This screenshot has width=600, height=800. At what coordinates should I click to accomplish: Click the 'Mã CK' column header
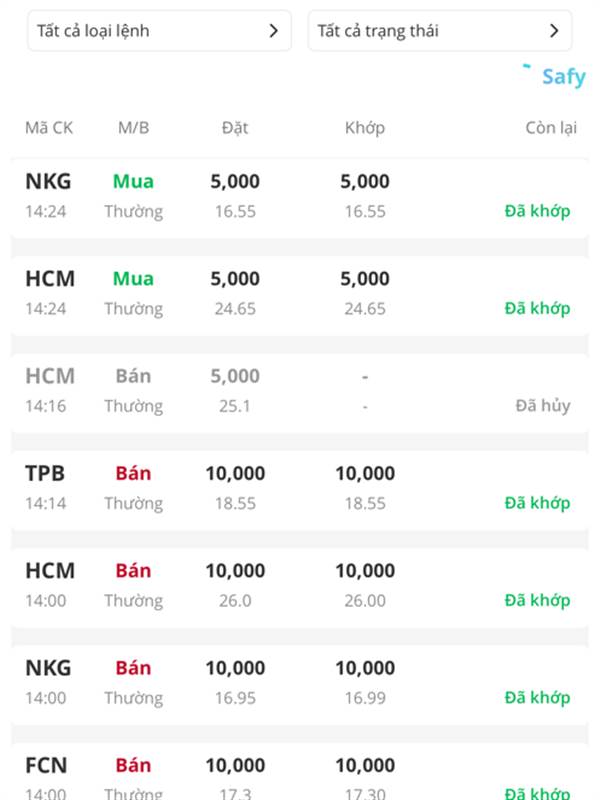click(x=49, y=128)
